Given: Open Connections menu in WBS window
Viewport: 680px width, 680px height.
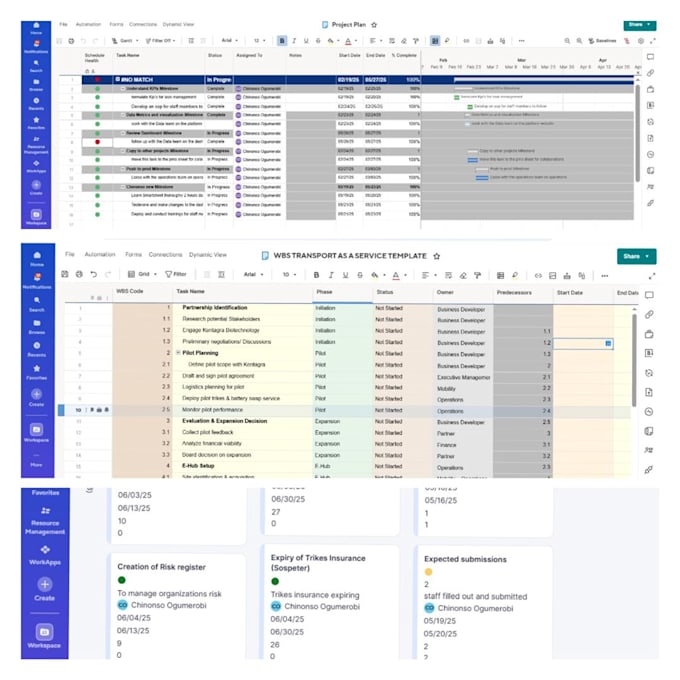Looking at the screenshot, I should [165, 255].
